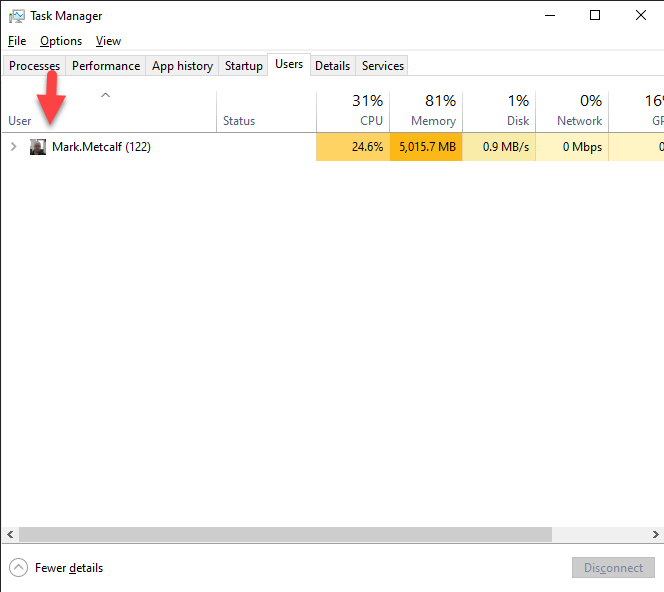
Task: Click the Disconnect button
Action: coord(613,567)
